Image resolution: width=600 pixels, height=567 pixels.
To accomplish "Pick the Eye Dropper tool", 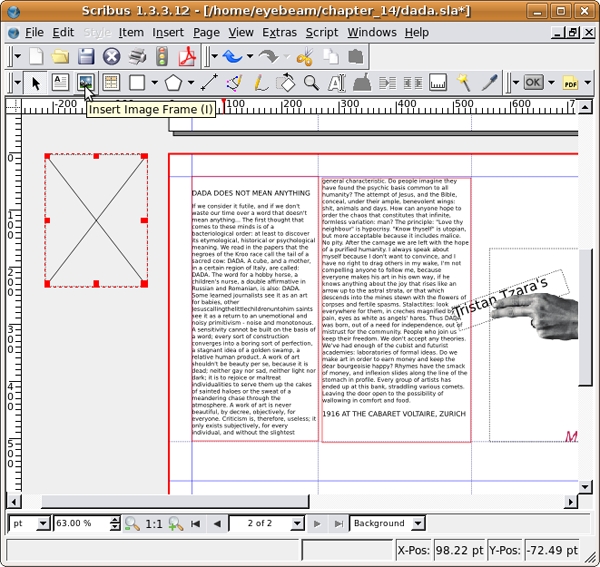I will 490,83.
